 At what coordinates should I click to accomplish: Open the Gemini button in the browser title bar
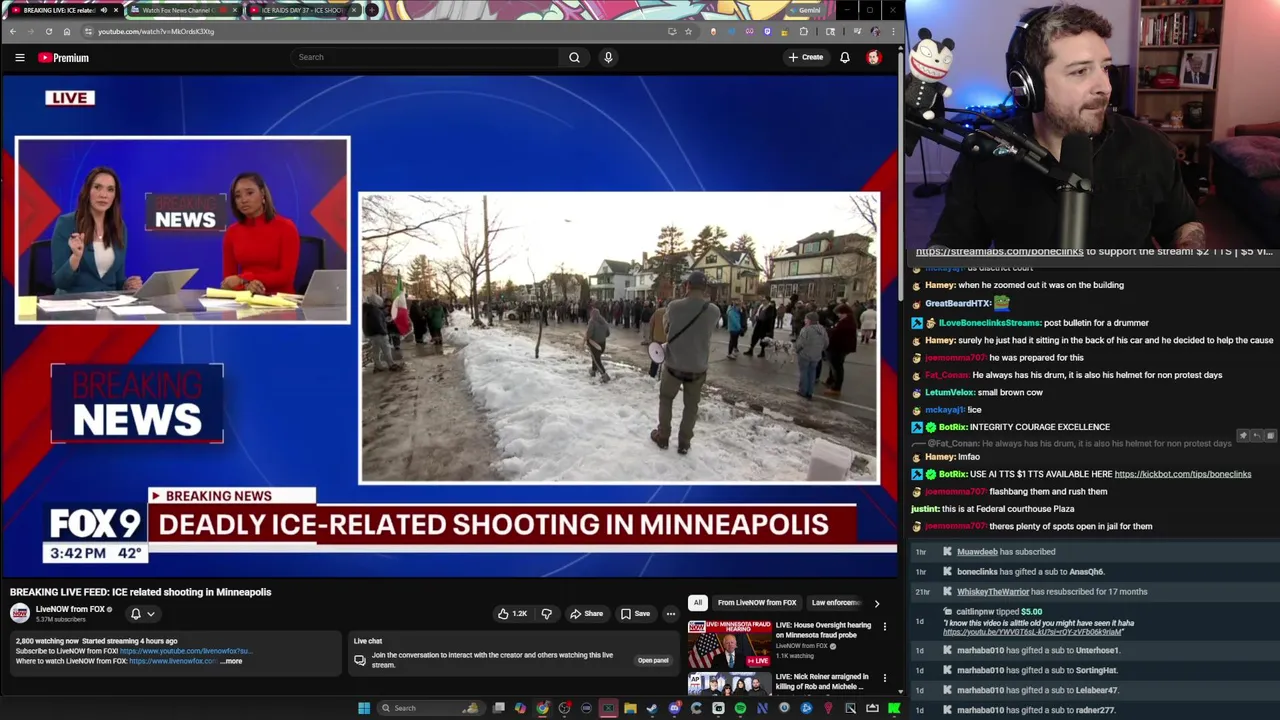804,10
